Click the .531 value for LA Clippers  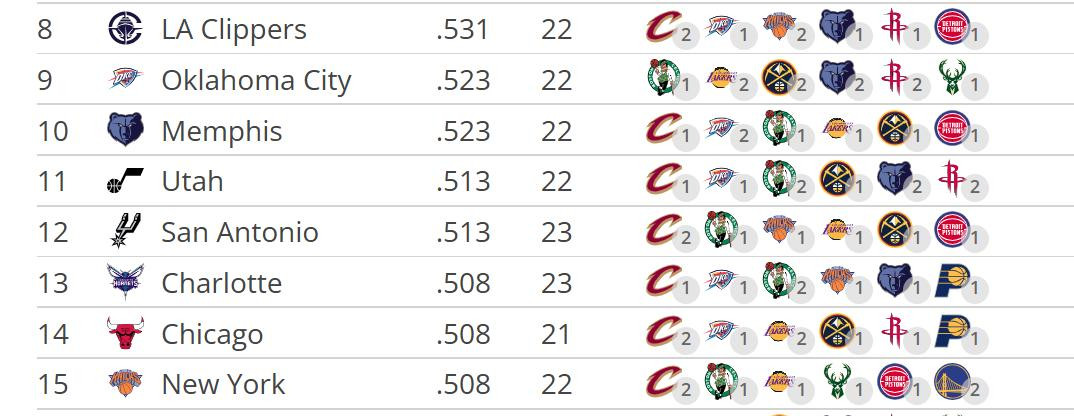463,29
